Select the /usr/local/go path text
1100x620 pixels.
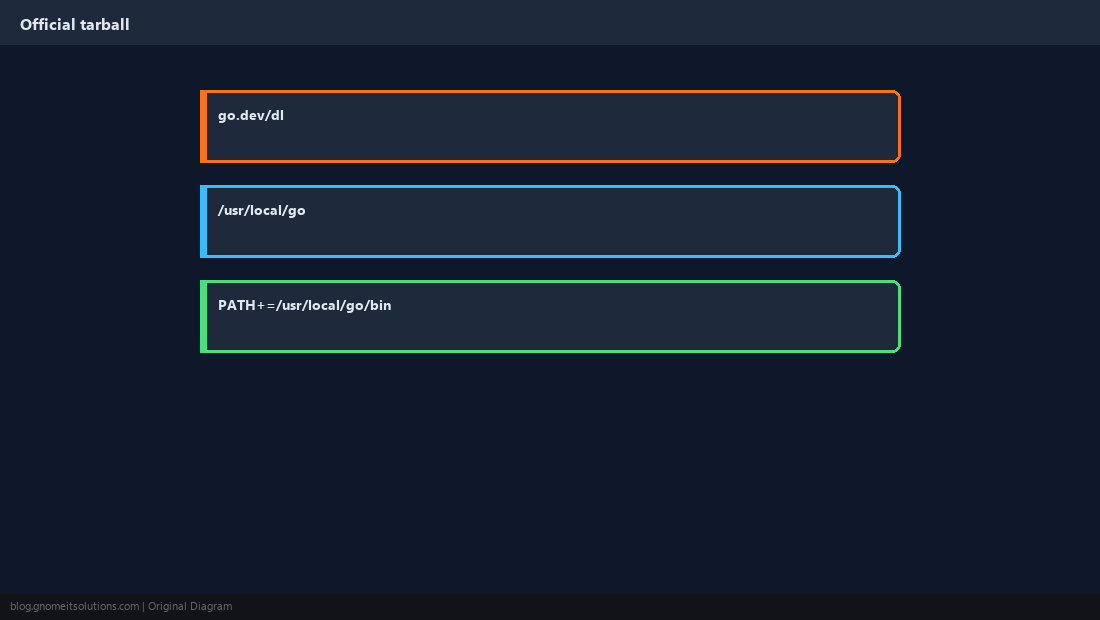[x=261, y=210]
